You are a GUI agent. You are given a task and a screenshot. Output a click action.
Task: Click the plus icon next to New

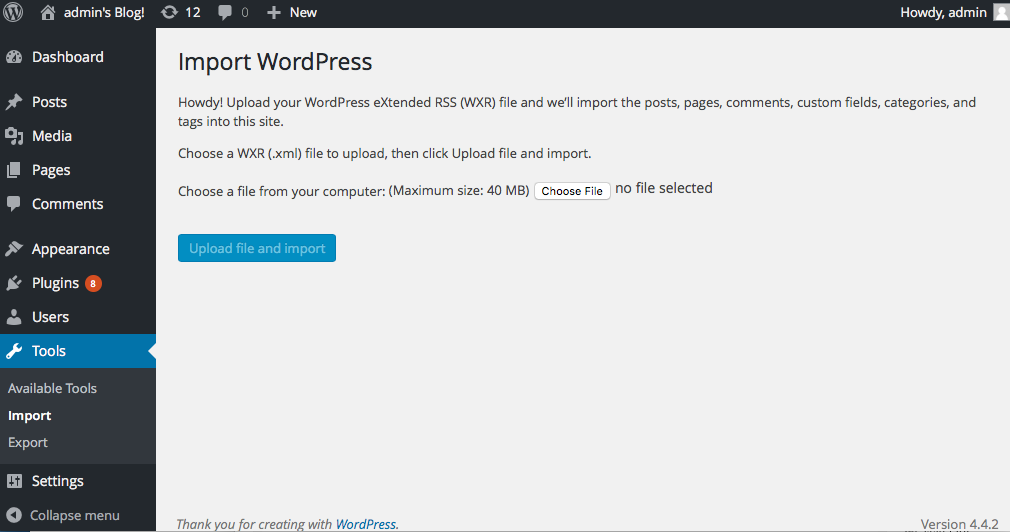(274, 12)
